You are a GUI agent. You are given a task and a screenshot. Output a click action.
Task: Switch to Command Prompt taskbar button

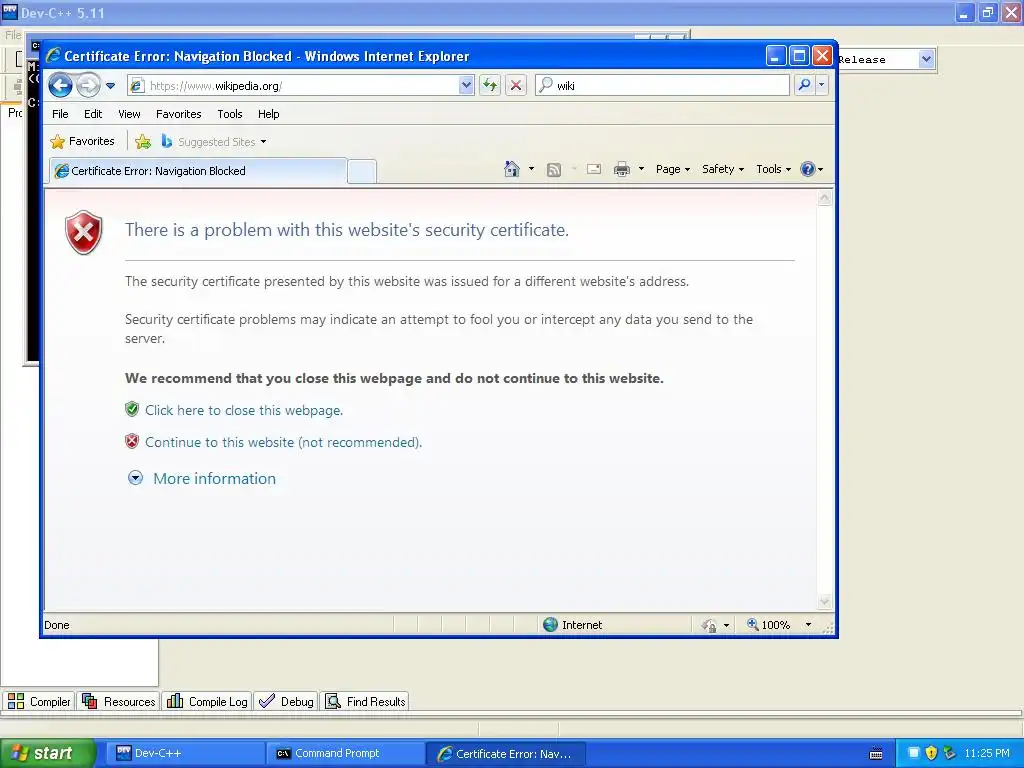tap(344, 753)
